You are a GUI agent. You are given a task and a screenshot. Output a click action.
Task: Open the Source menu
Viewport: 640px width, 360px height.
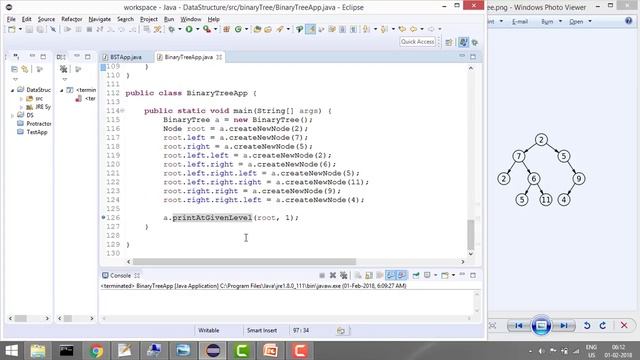tap(46, 19)
